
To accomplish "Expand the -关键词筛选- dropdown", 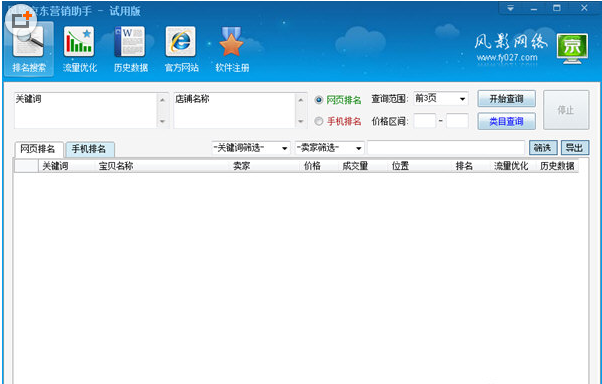I will (x=251, y=148).
